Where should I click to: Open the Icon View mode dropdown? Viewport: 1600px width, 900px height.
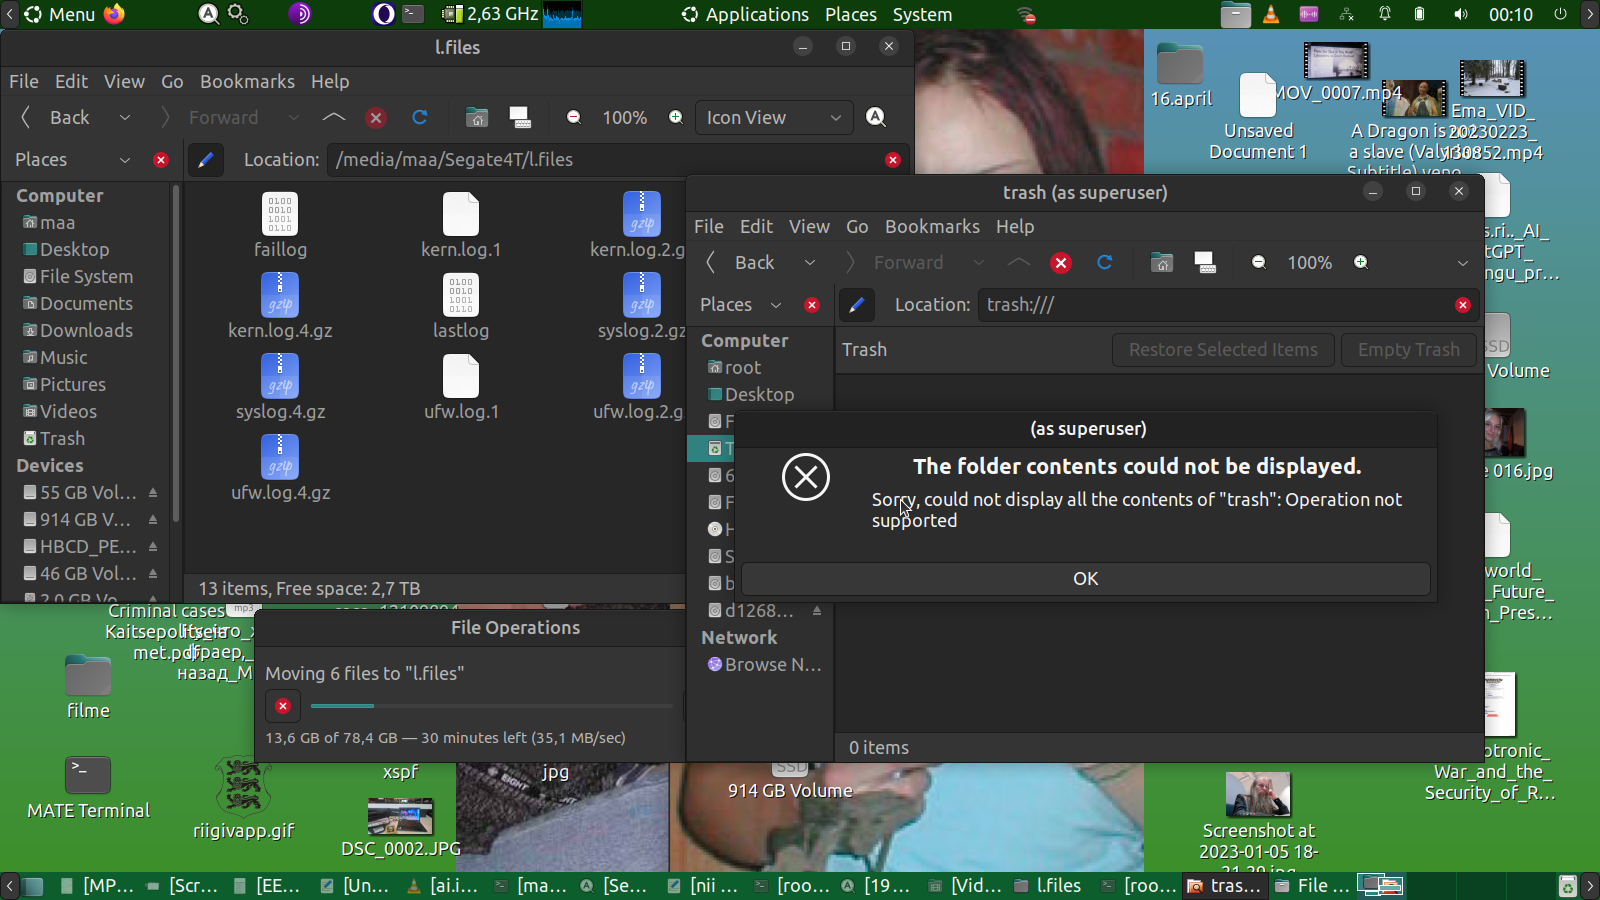tap(774, 118)
